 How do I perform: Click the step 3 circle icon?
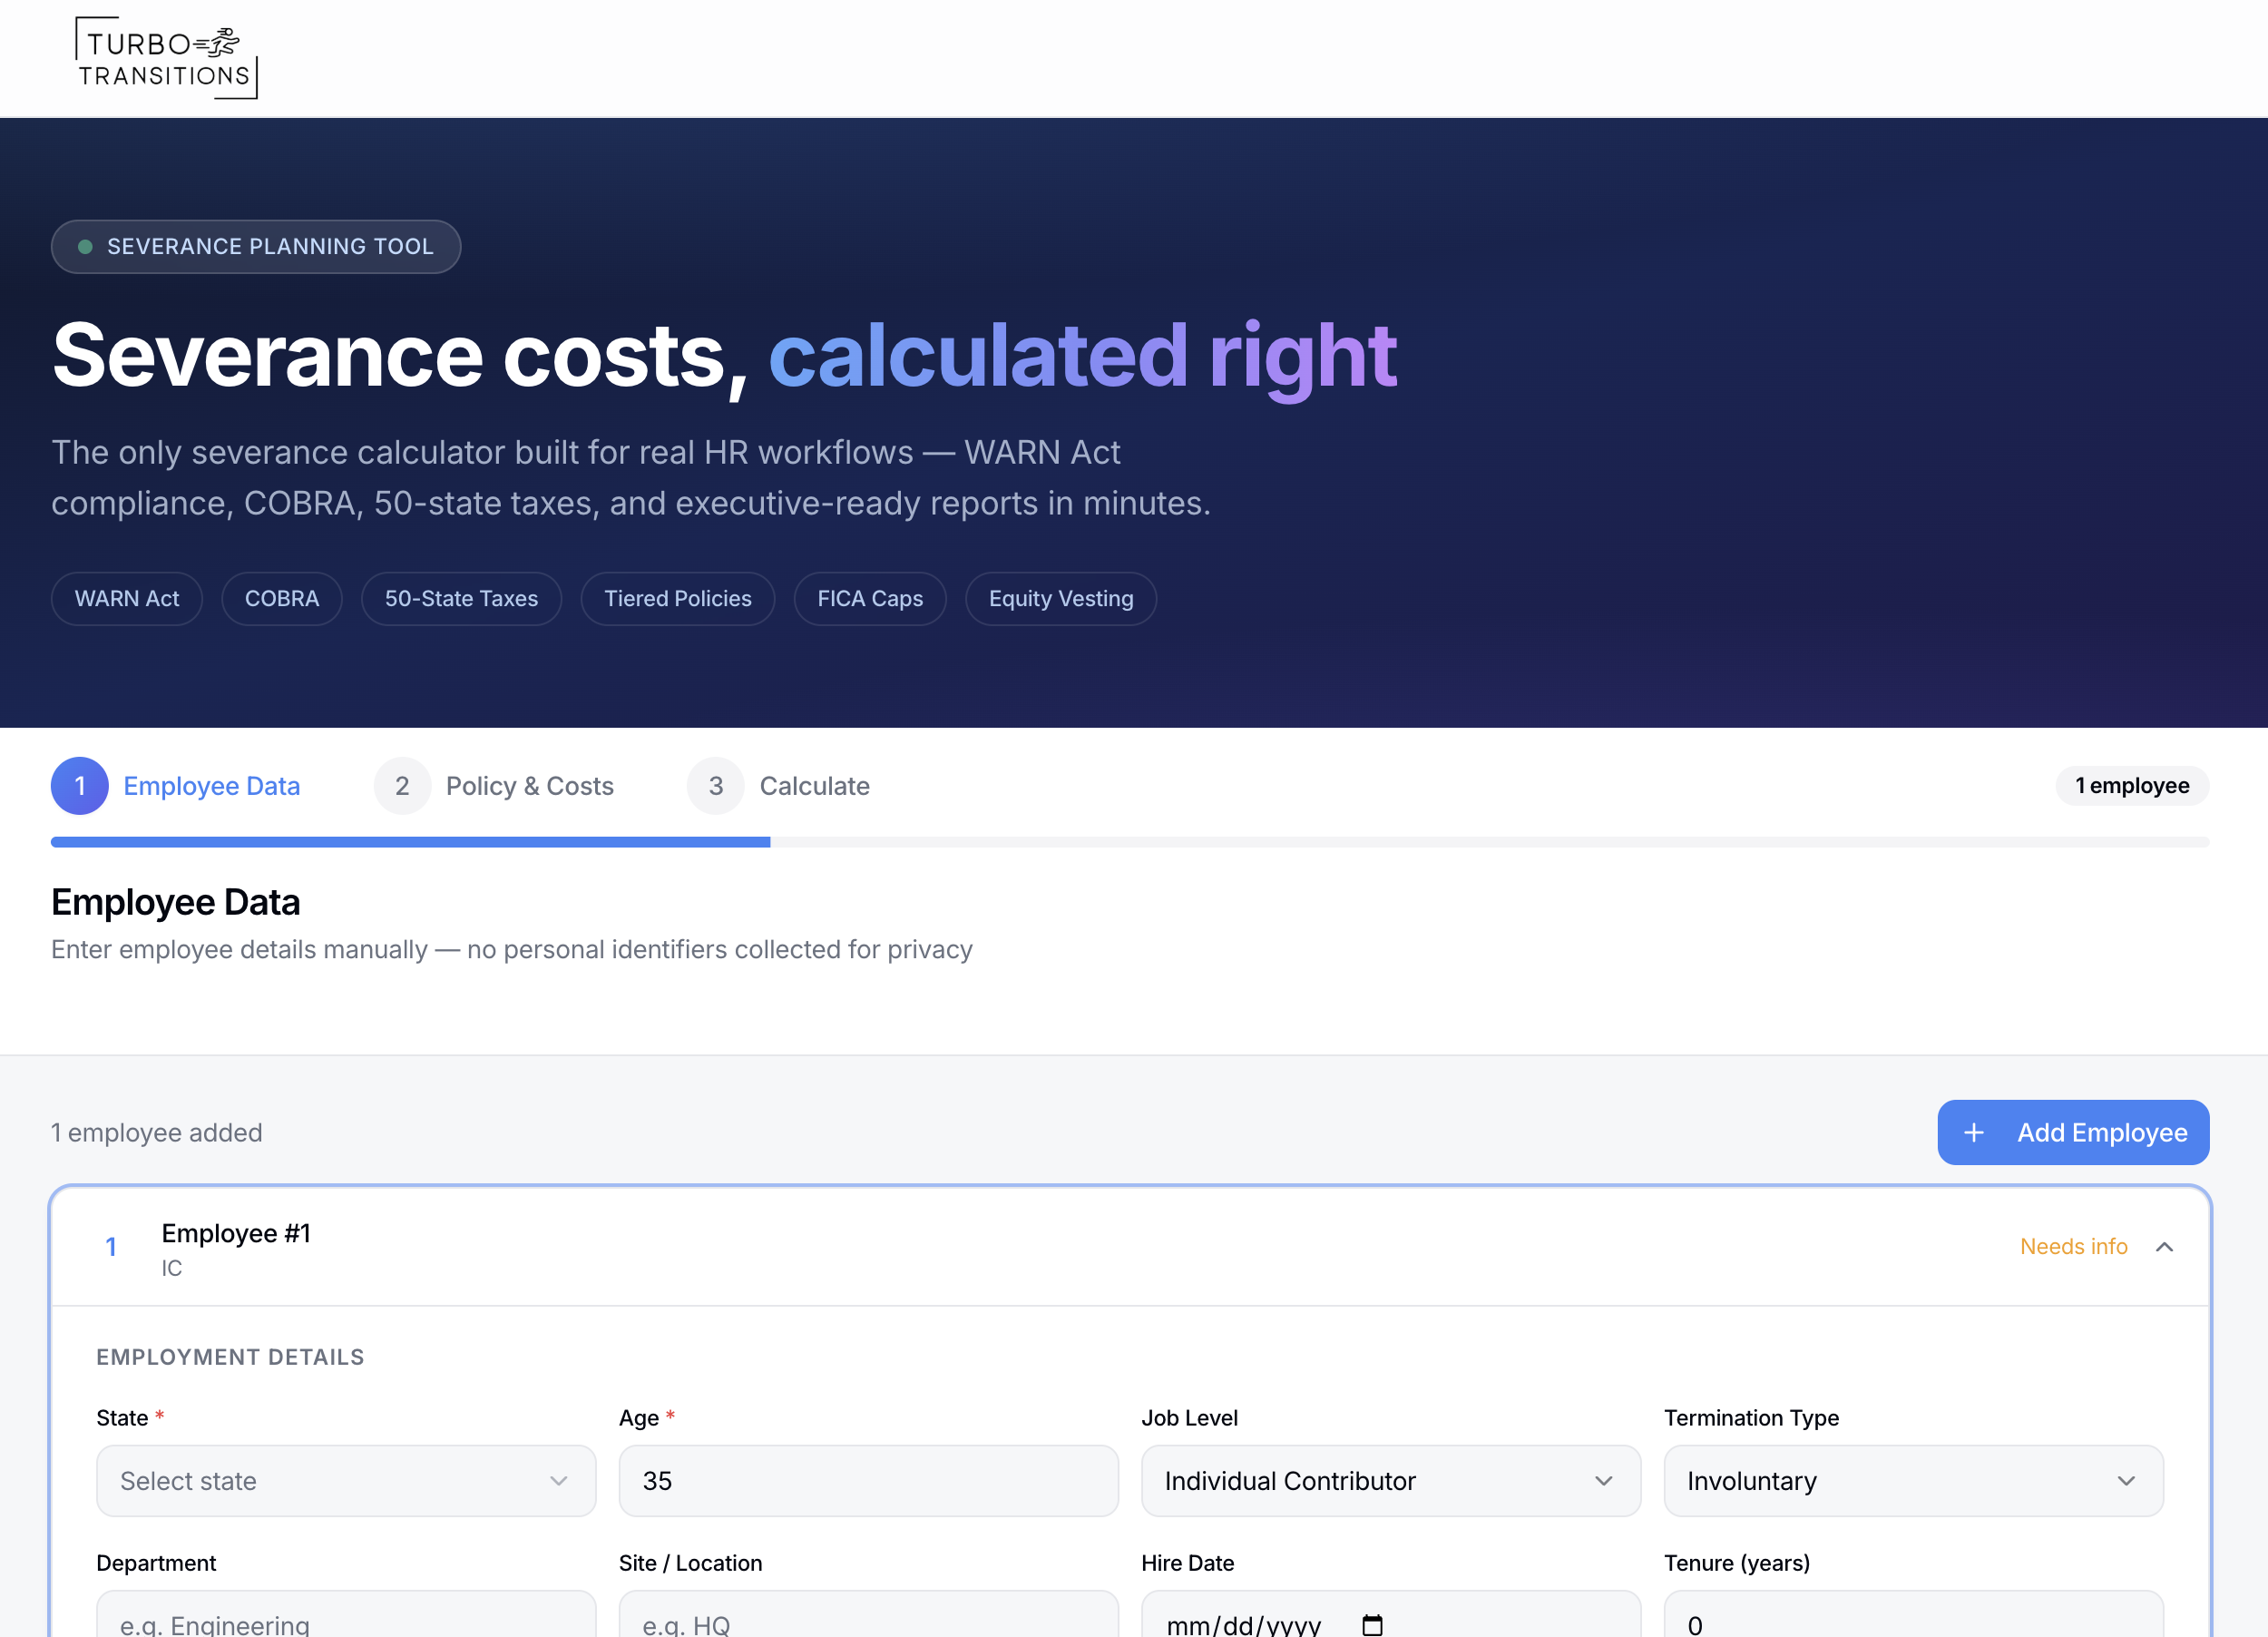tap(716, 786)
